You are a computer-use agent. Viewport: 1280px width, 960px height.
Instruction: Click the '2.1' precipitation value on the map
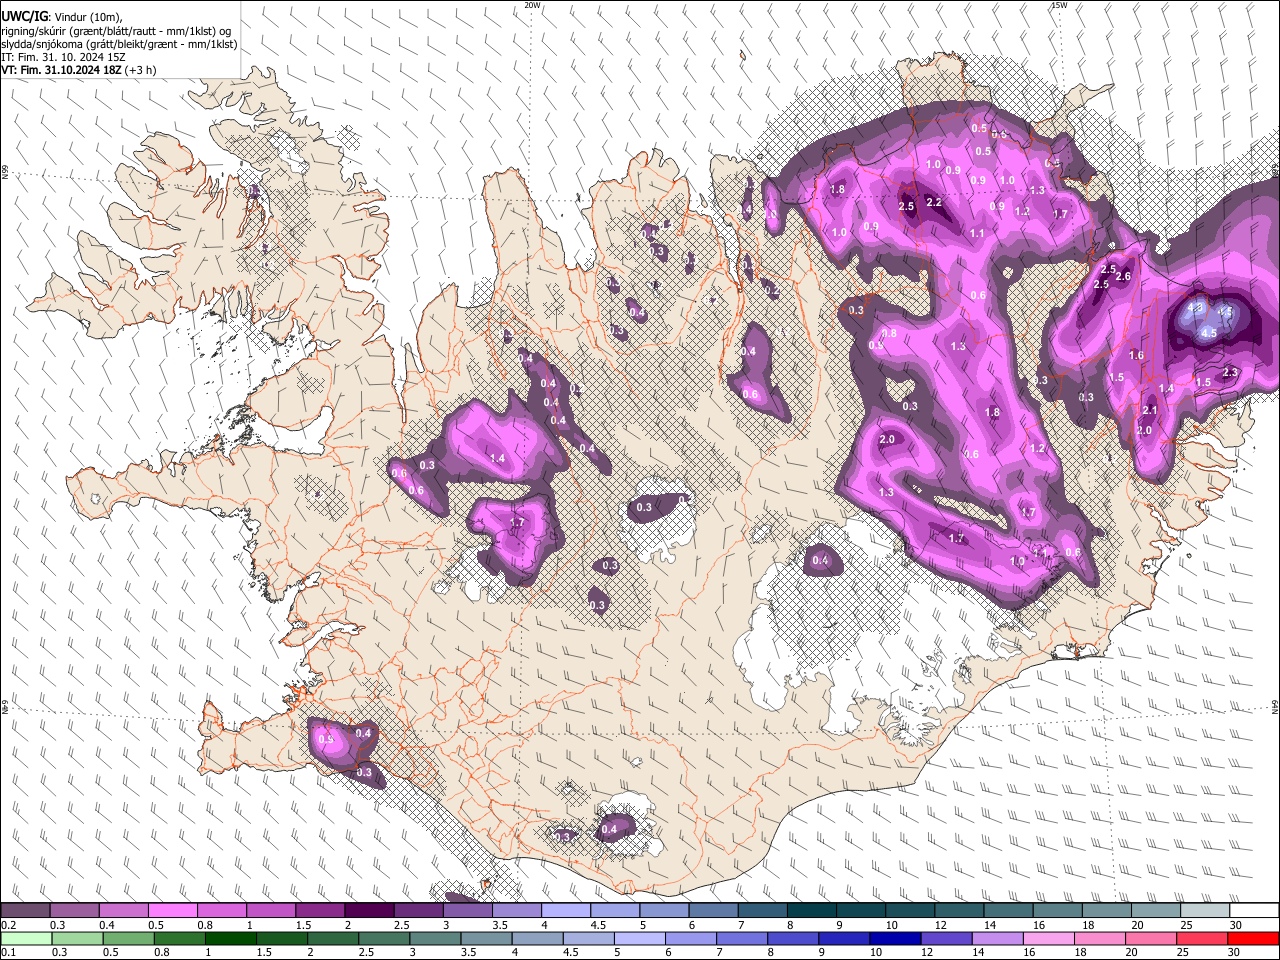click(1150, 410)
